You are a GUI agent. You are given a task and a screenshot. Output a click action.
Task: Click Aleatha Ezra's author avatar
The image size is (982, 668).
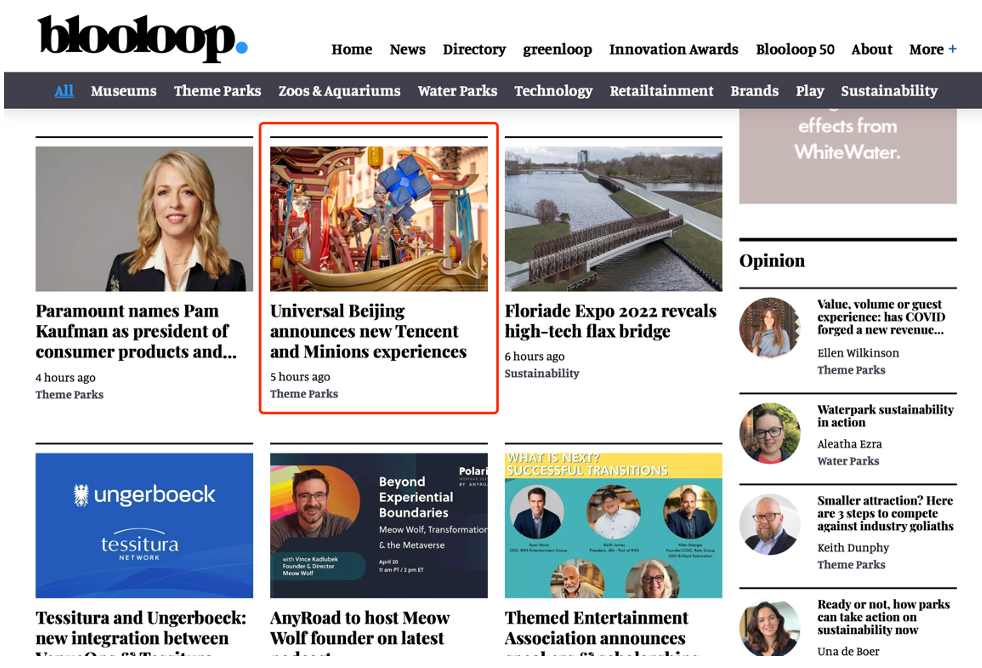pos(770,433)
